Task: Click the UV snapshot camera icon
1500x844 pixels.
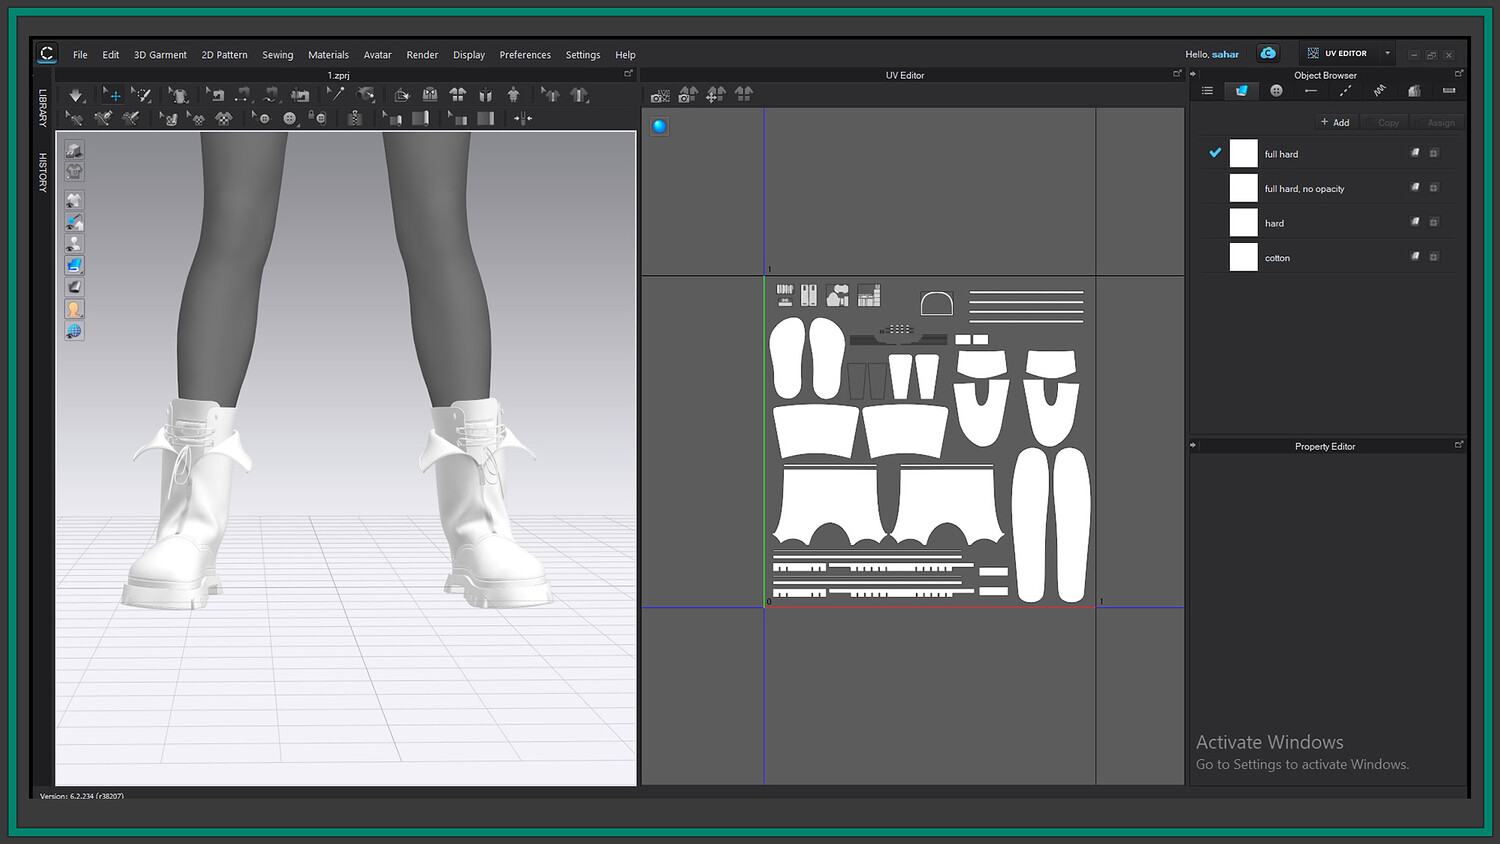Action: (x=659, y=96)
